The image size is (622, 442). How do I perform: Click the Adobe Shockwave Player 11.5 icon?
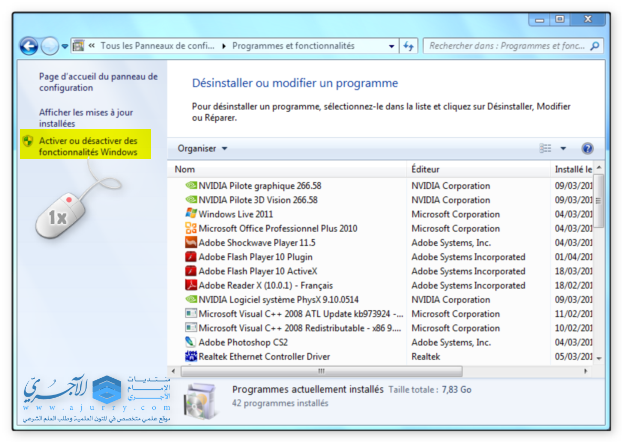tap(191, 243)
